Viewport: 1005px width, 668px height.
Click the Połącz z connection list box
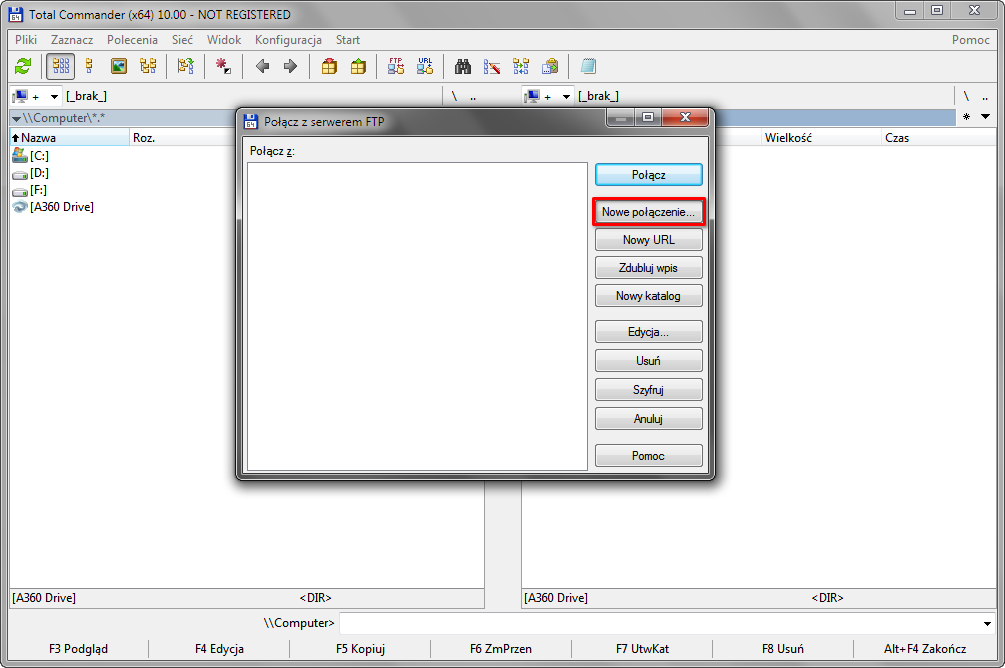tap(417, 316)
